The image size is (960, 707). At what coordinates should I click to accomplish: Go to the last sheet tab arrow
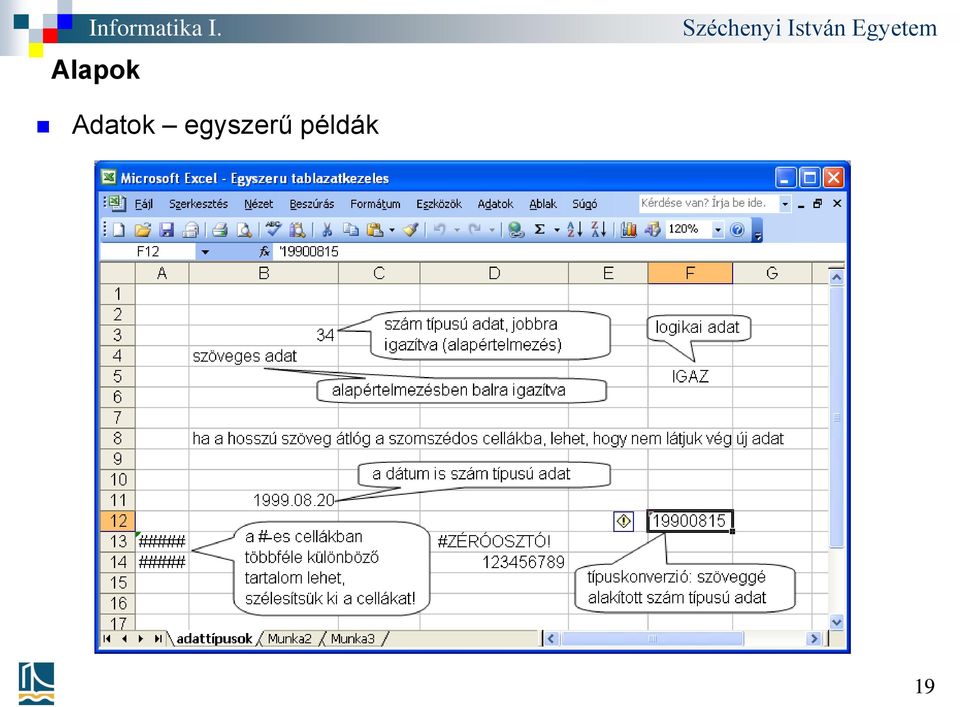pyautogui.click(x=158, y=638)
